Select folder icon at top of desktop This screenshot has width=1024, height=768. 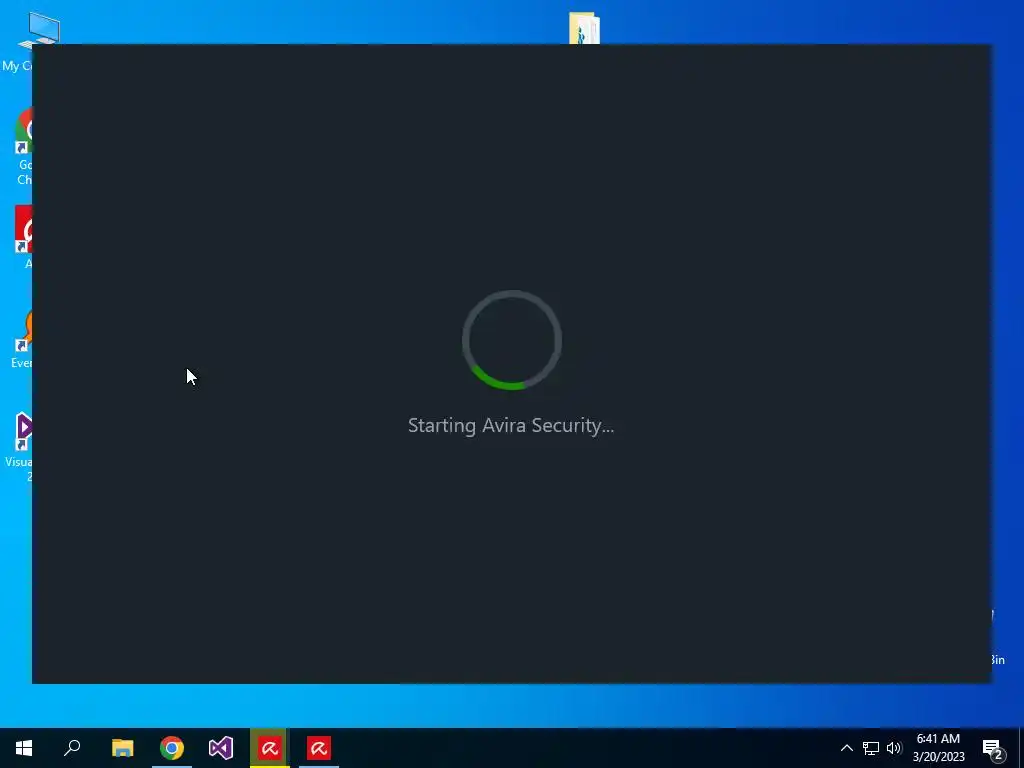click(x=584, y=28)
